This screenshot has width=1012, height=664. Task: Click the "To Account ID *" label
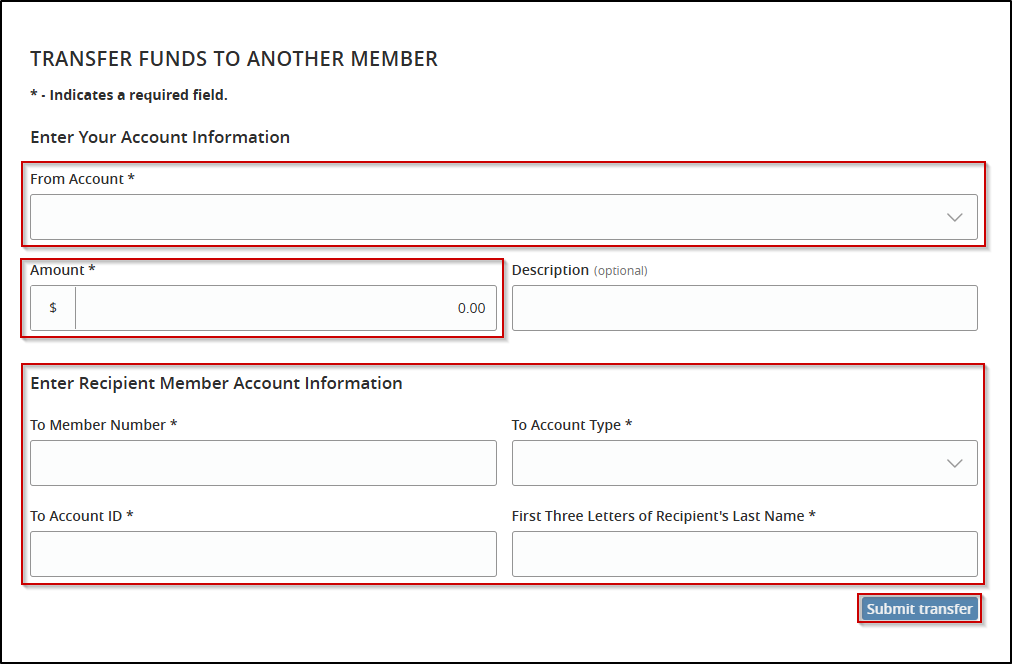pyautogui.click(x=81, y=516)
